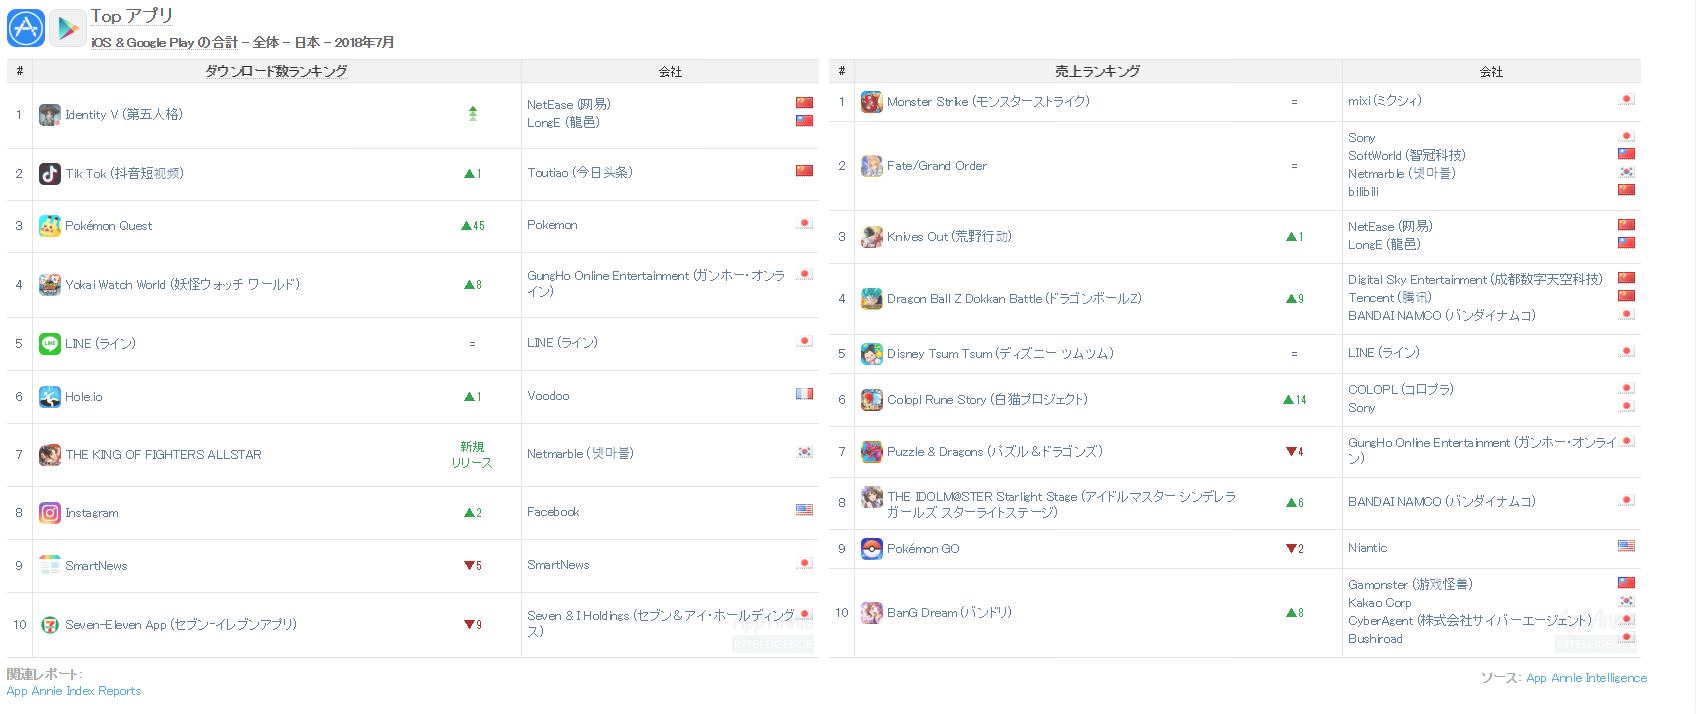Click the Knives Out app icon
The image size is (1696, 714).
pos(872,237)
